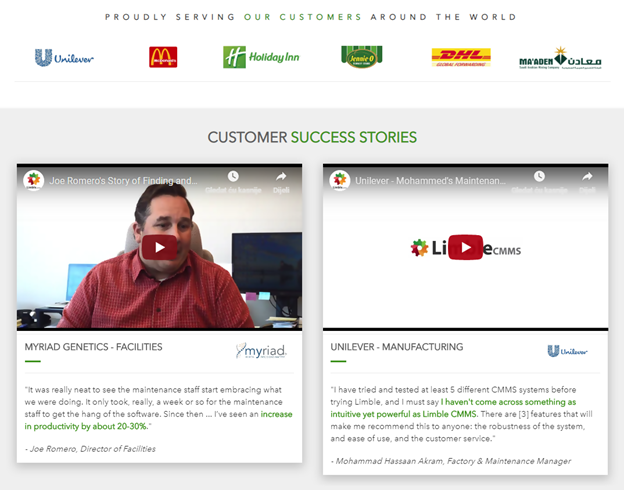Click the Share arrow on Joe Romero video
This screenshot has width=624, height=490.
281,176
